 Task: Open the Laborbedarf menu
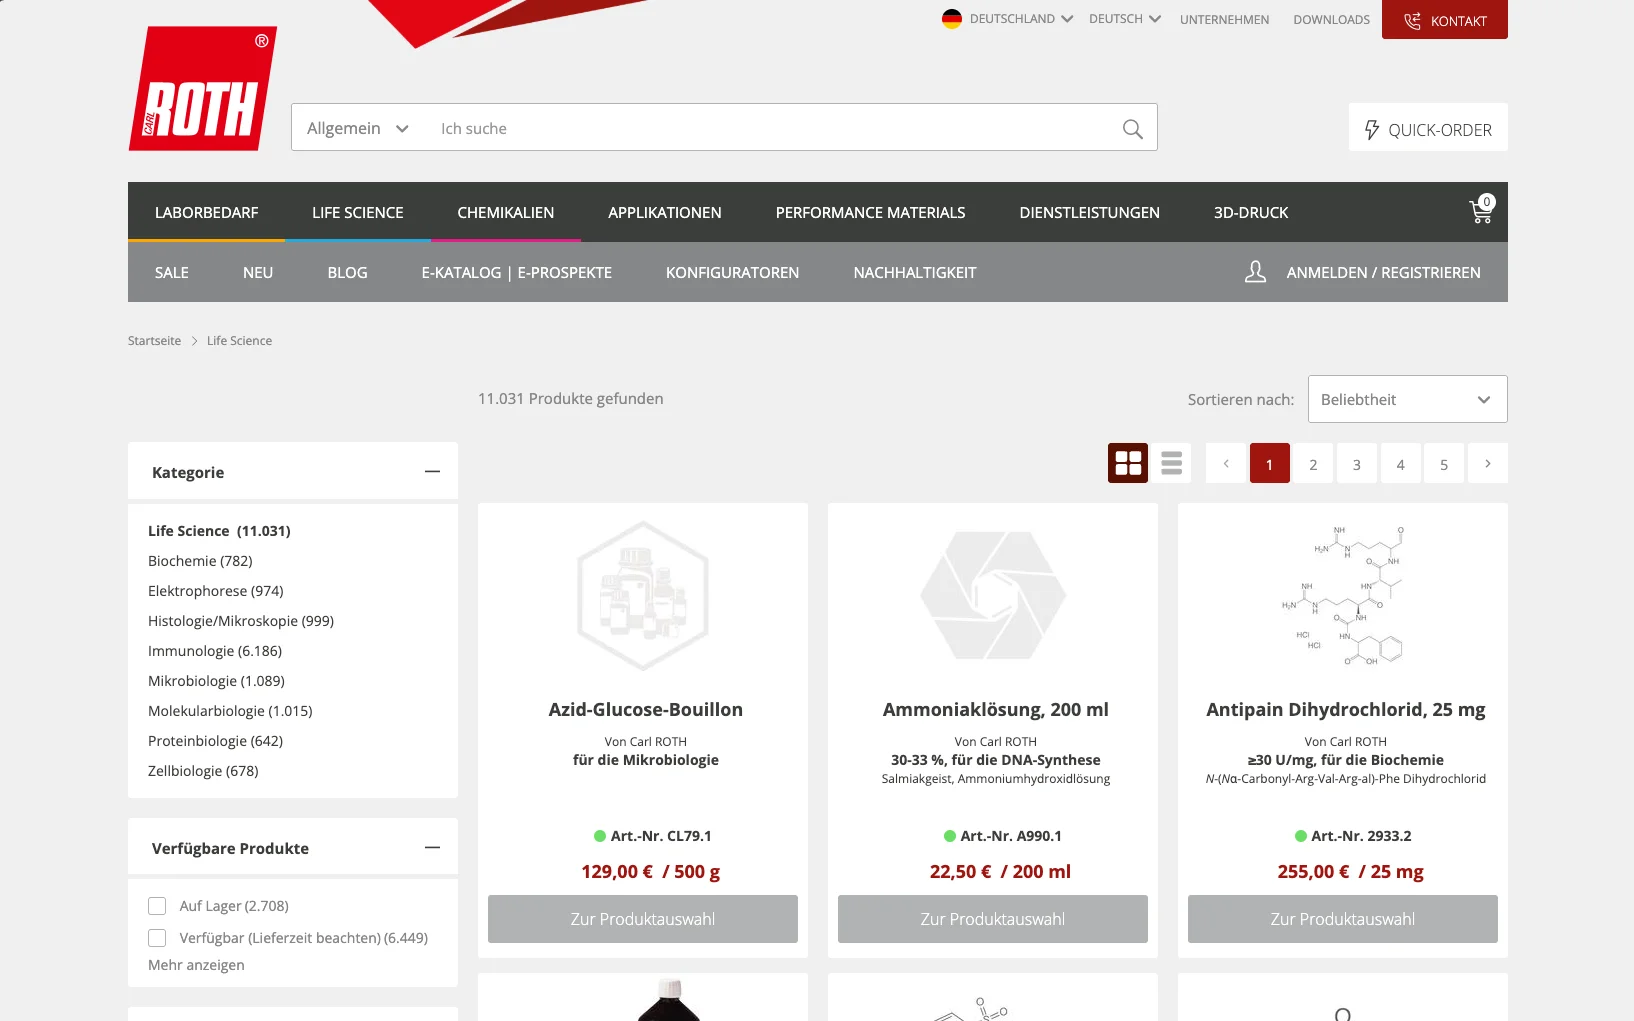click(206, 212)
